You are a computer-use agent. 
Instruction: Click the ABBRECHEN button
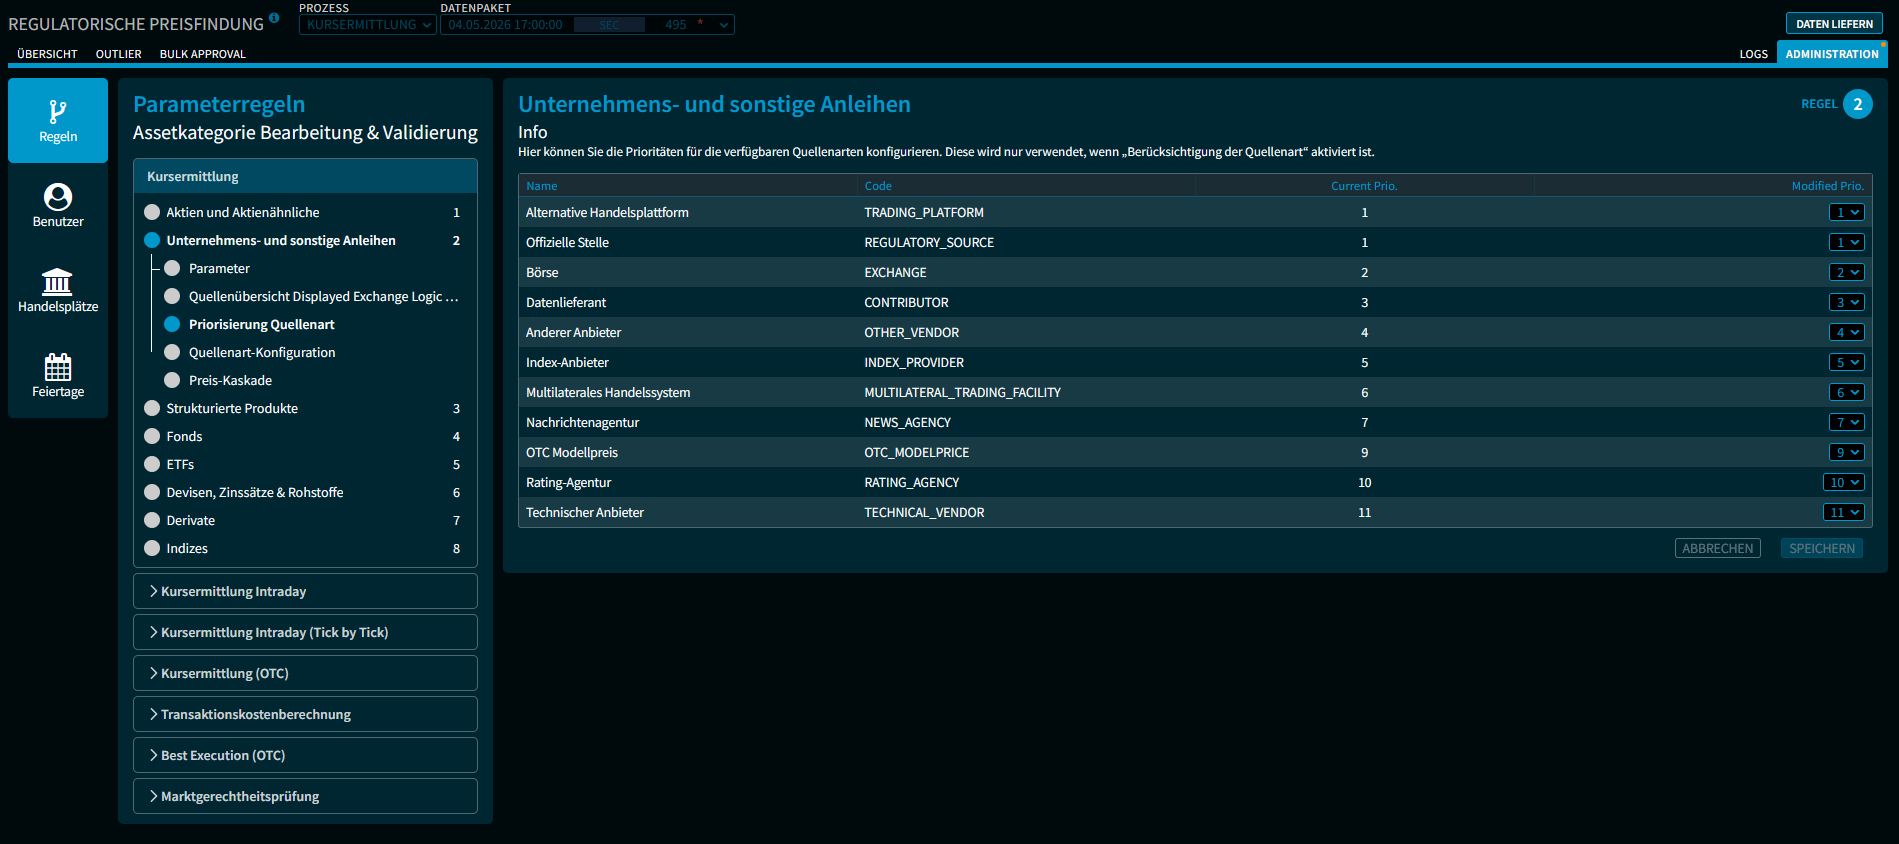point(1717,548)
